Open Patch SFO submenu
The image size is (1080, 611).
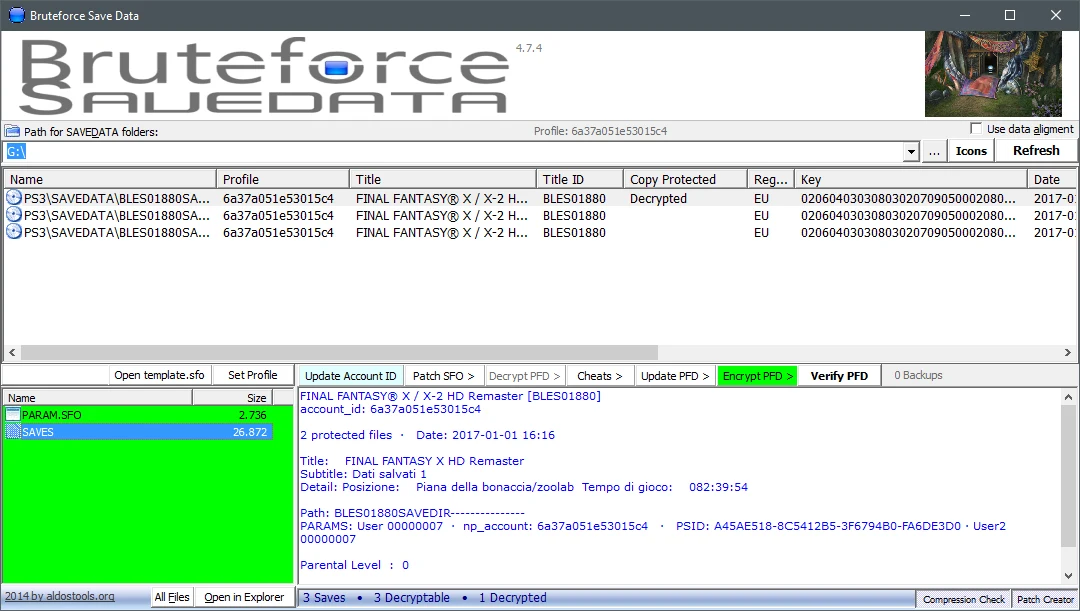coord(444,375)
